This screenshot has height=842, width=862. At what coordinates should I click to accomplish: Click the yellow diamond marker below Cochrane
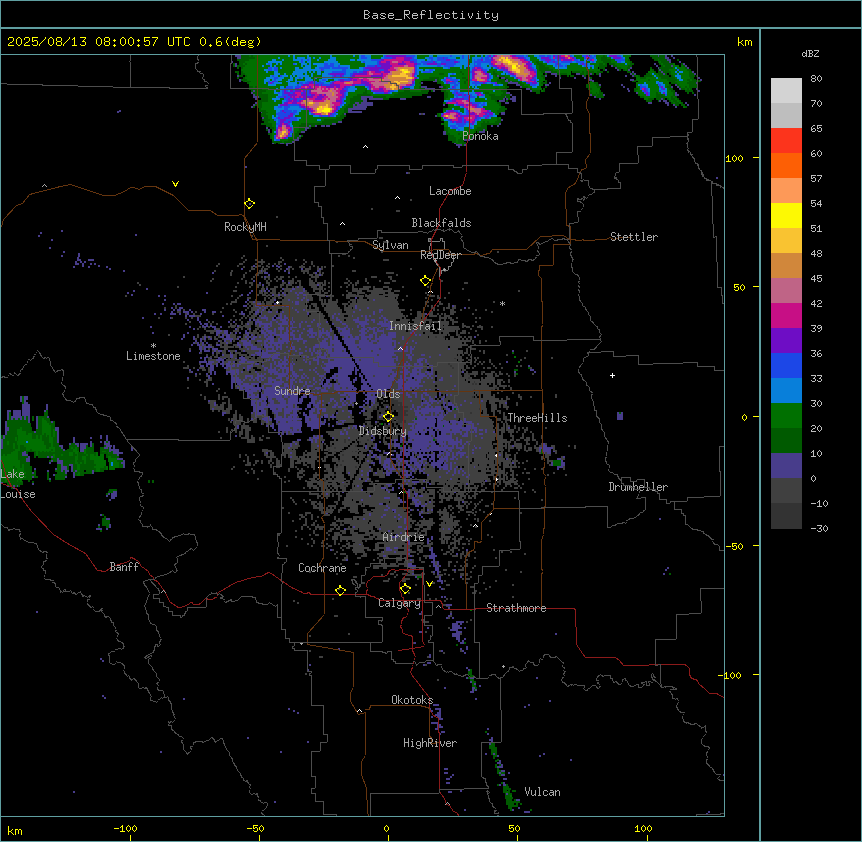click(340, 590)
